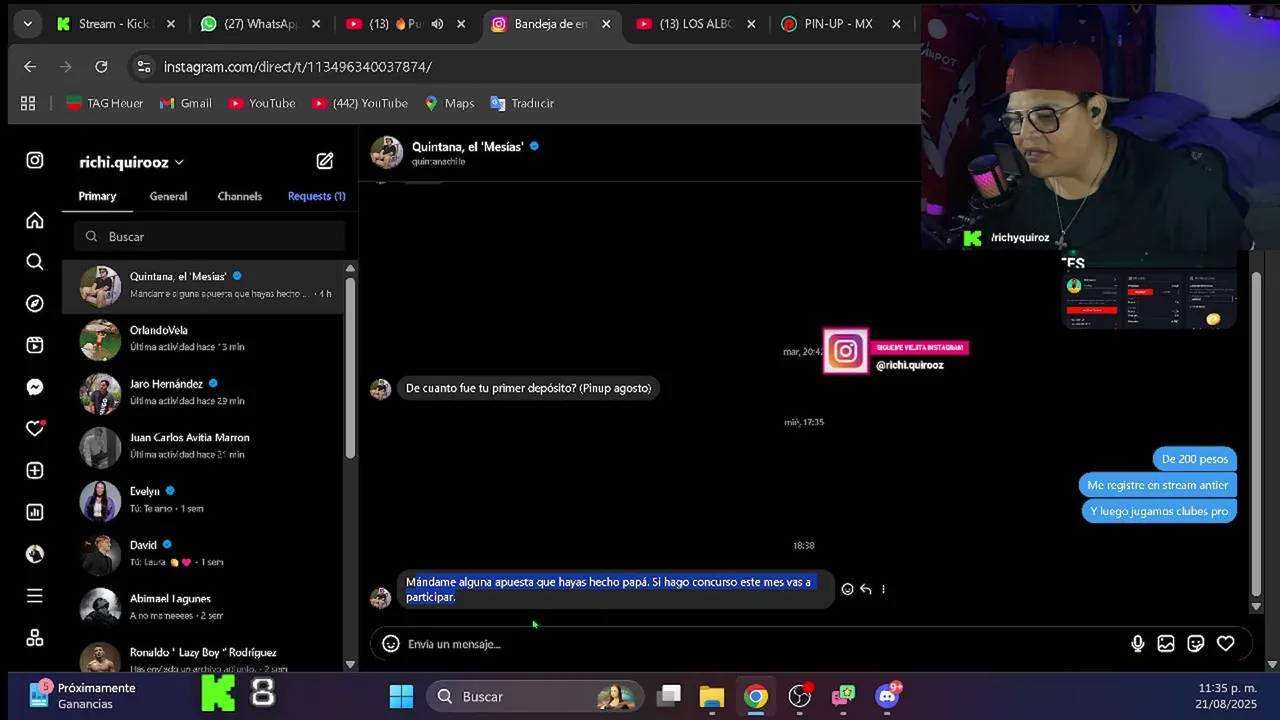
Task: Switch to Channels inbox tab
Action: pos(240,196)
